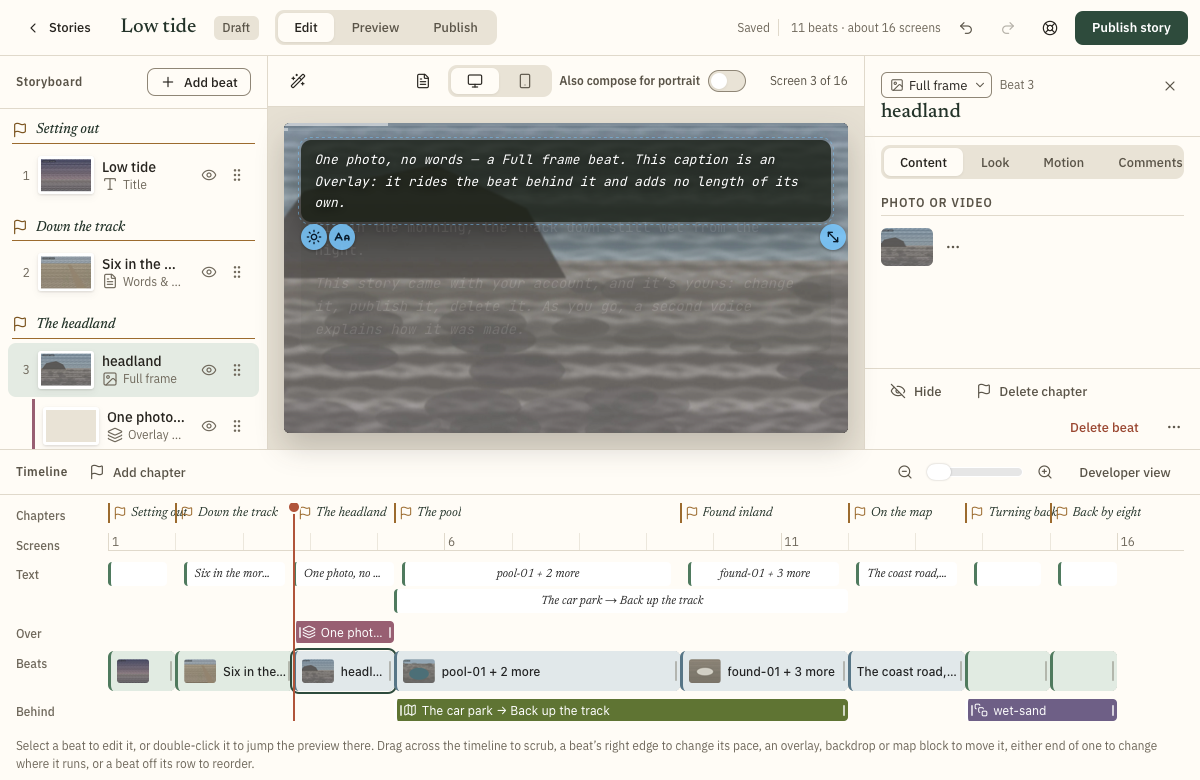
Task: Toggle Also compose for portrait
Action: coord(727,81)
